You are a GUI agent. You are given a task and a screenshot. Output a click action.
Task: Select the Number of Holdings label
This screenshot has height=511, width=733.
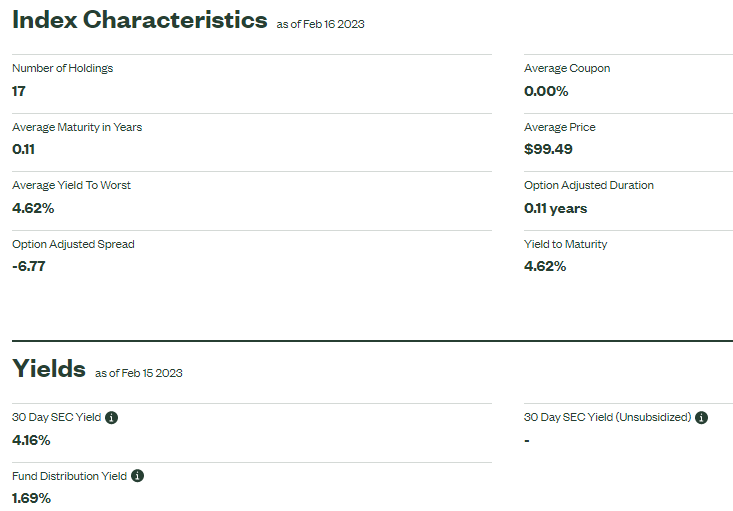(x=63, y=68)
